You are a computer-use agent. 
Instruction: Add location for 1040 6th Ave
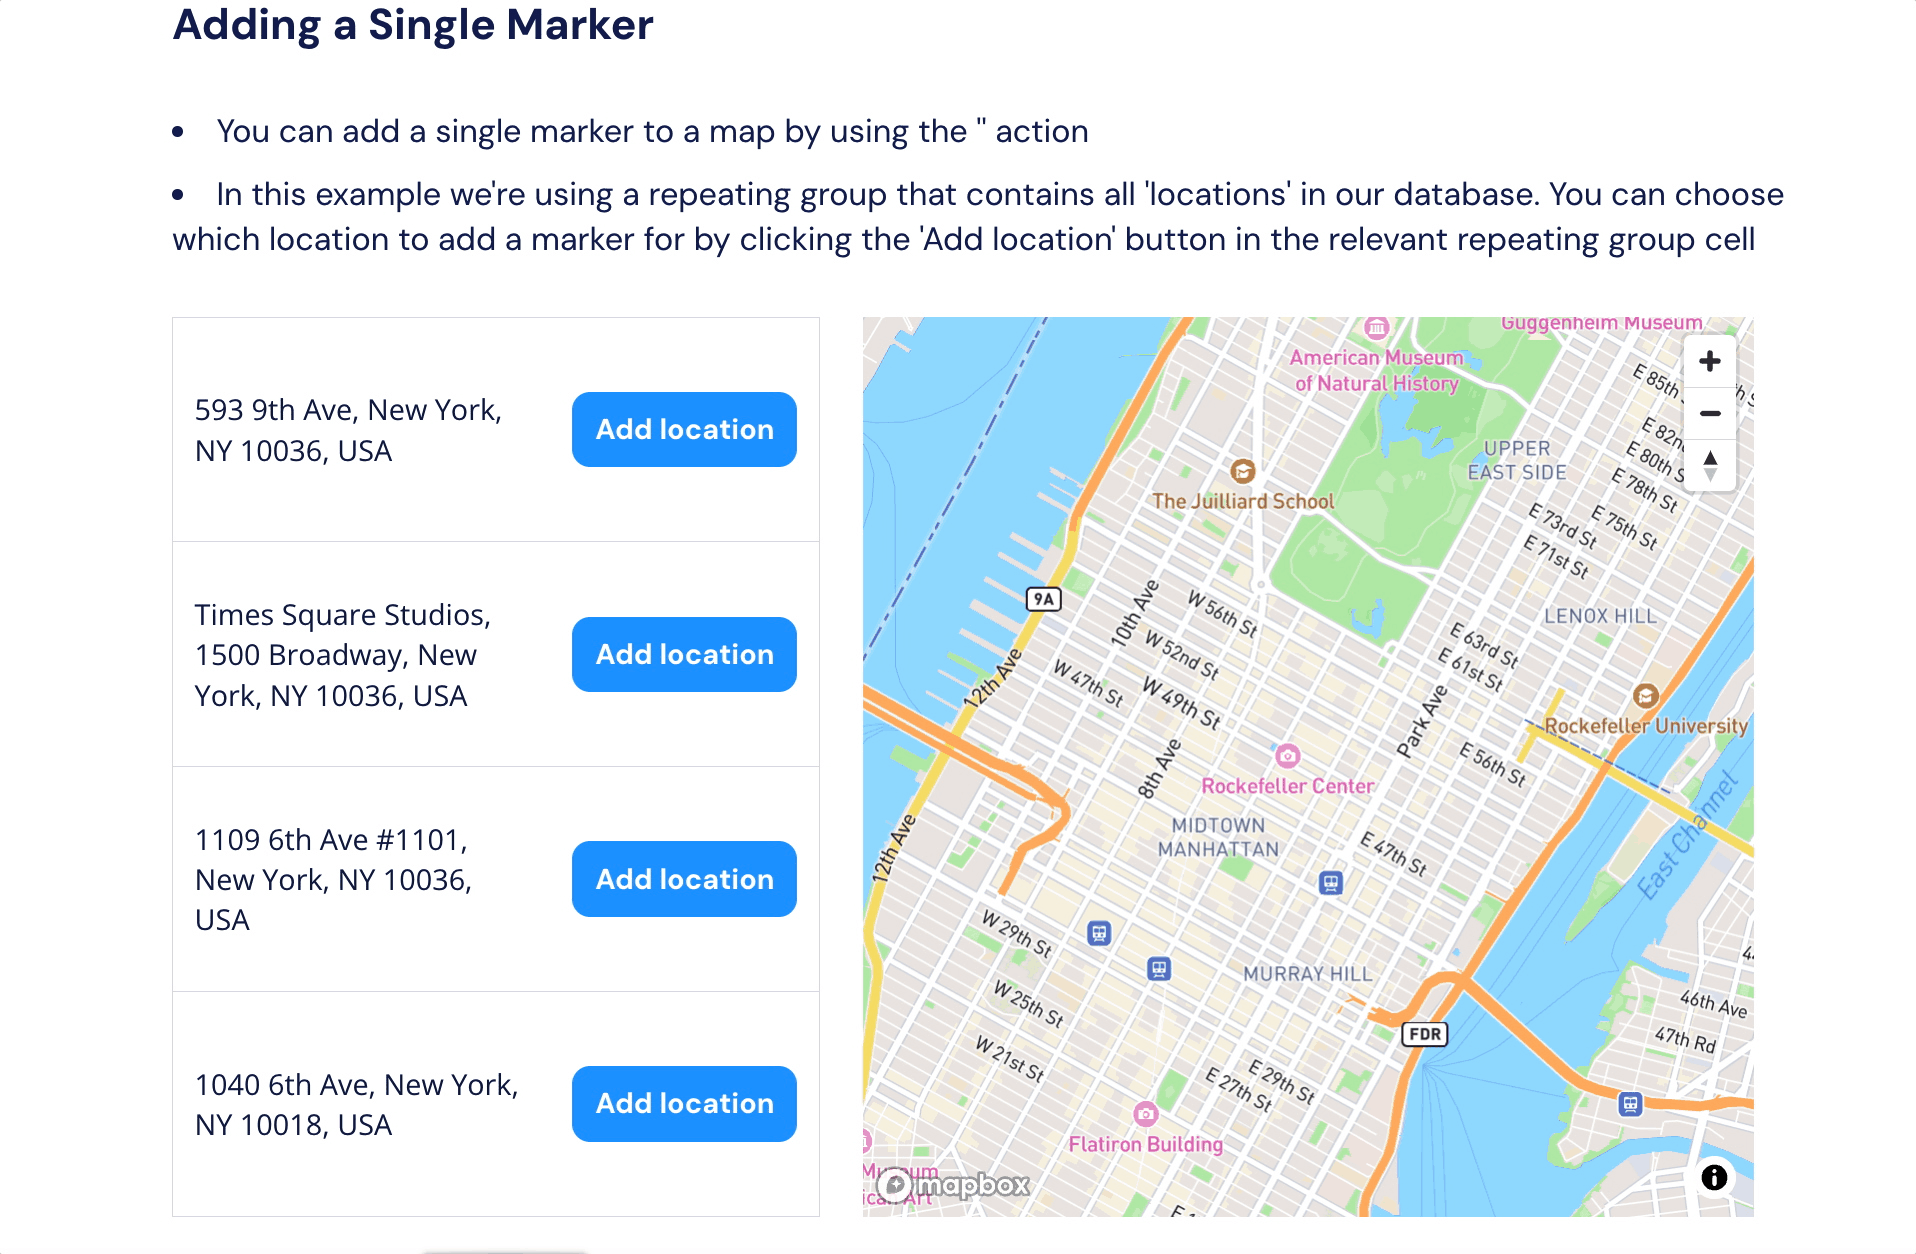tap(684, 1103)
